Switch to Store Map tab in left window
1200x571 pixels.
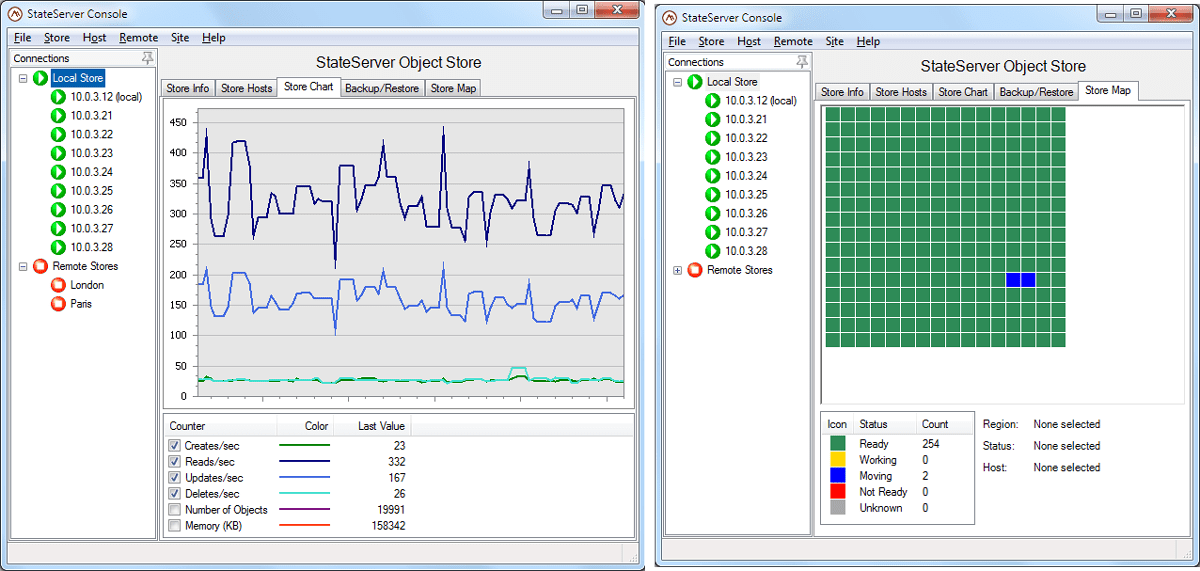(454, 88)
